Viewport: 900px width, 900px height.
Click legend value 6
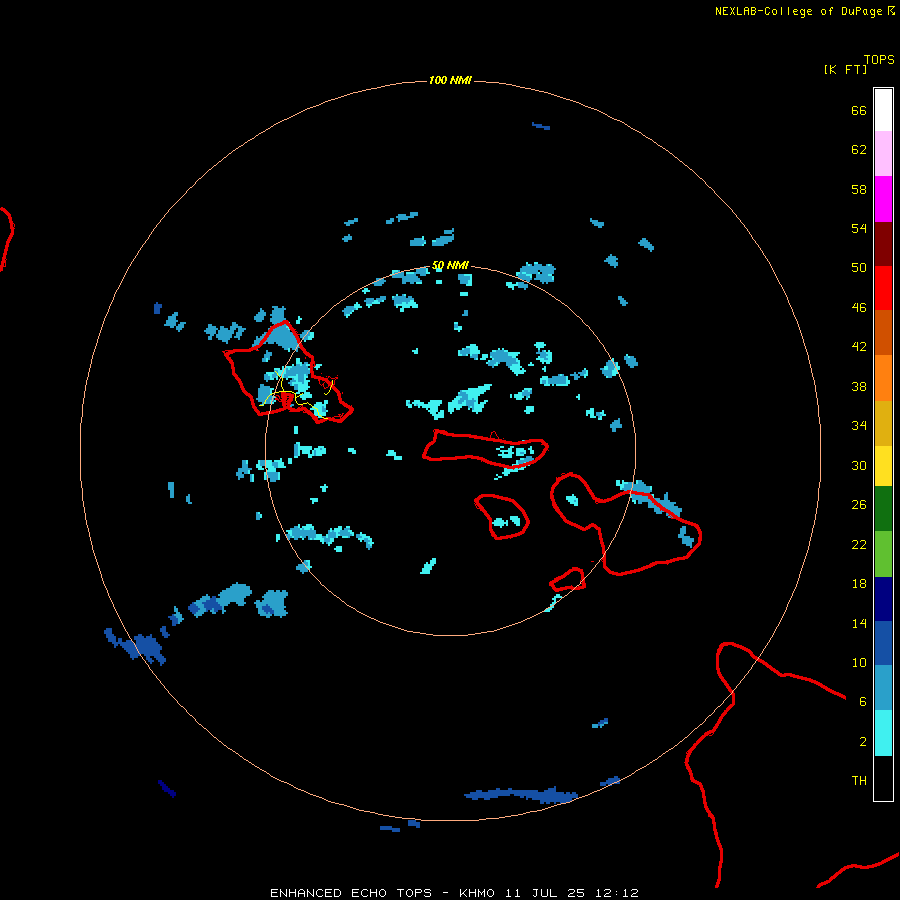863,702
